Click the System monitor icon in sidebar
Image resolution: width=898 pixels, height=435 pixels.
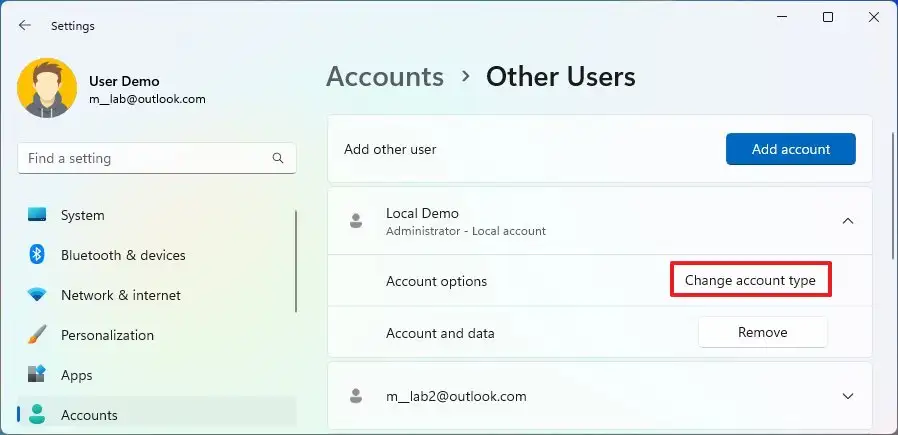pos(37,215)
